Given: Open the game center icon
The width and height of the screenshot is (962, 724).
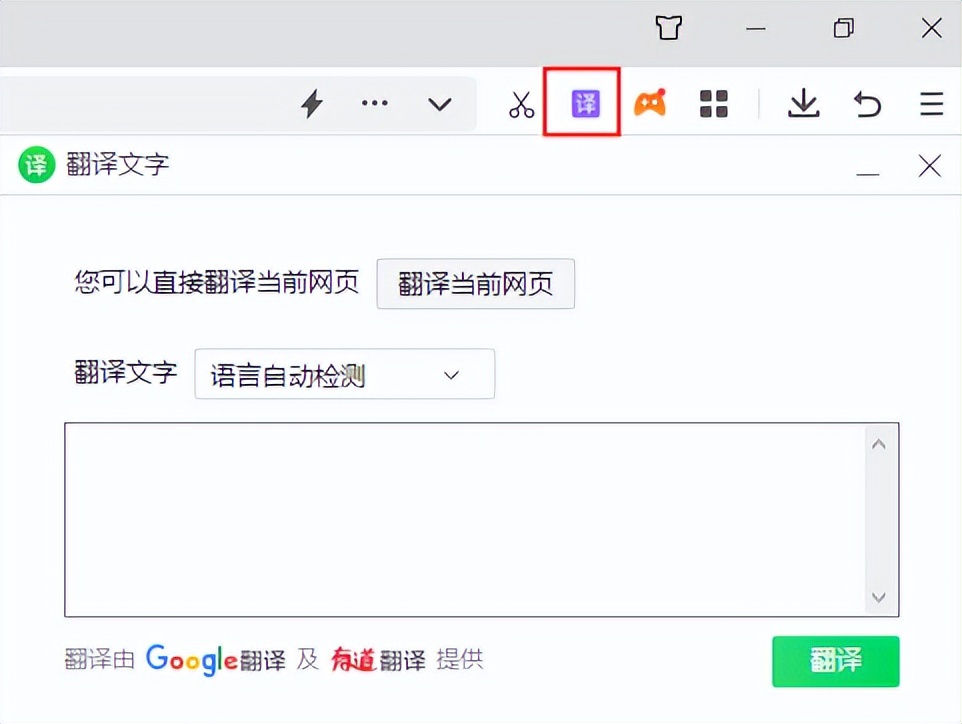Looking at the screenshot, I should (x=650, y=103).
